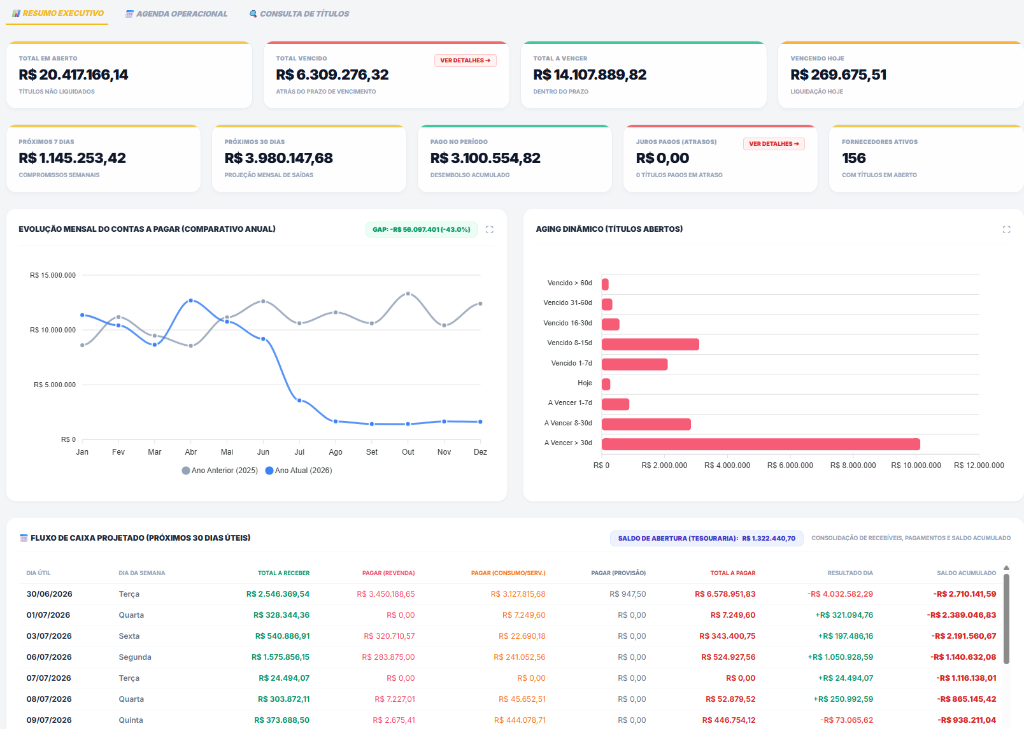1024x729 pixels.
Task: Click saldo acumulado -R$ 865.145,42
Action: click(x=967, y=699)
